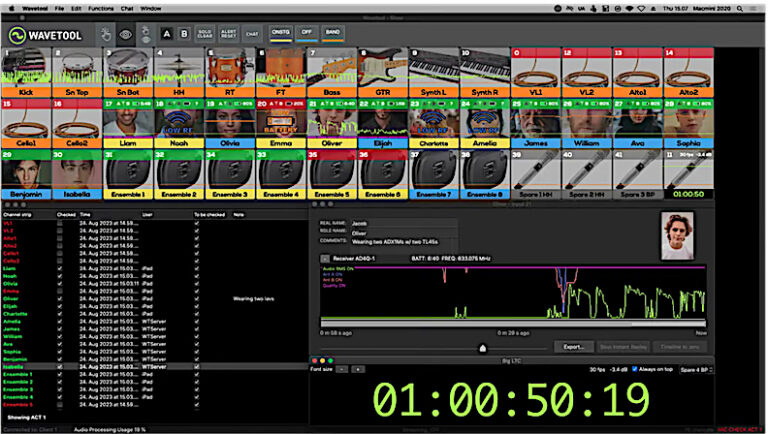Click the Timeline to zero button
The image size is (768, 434).
(680, 346)
